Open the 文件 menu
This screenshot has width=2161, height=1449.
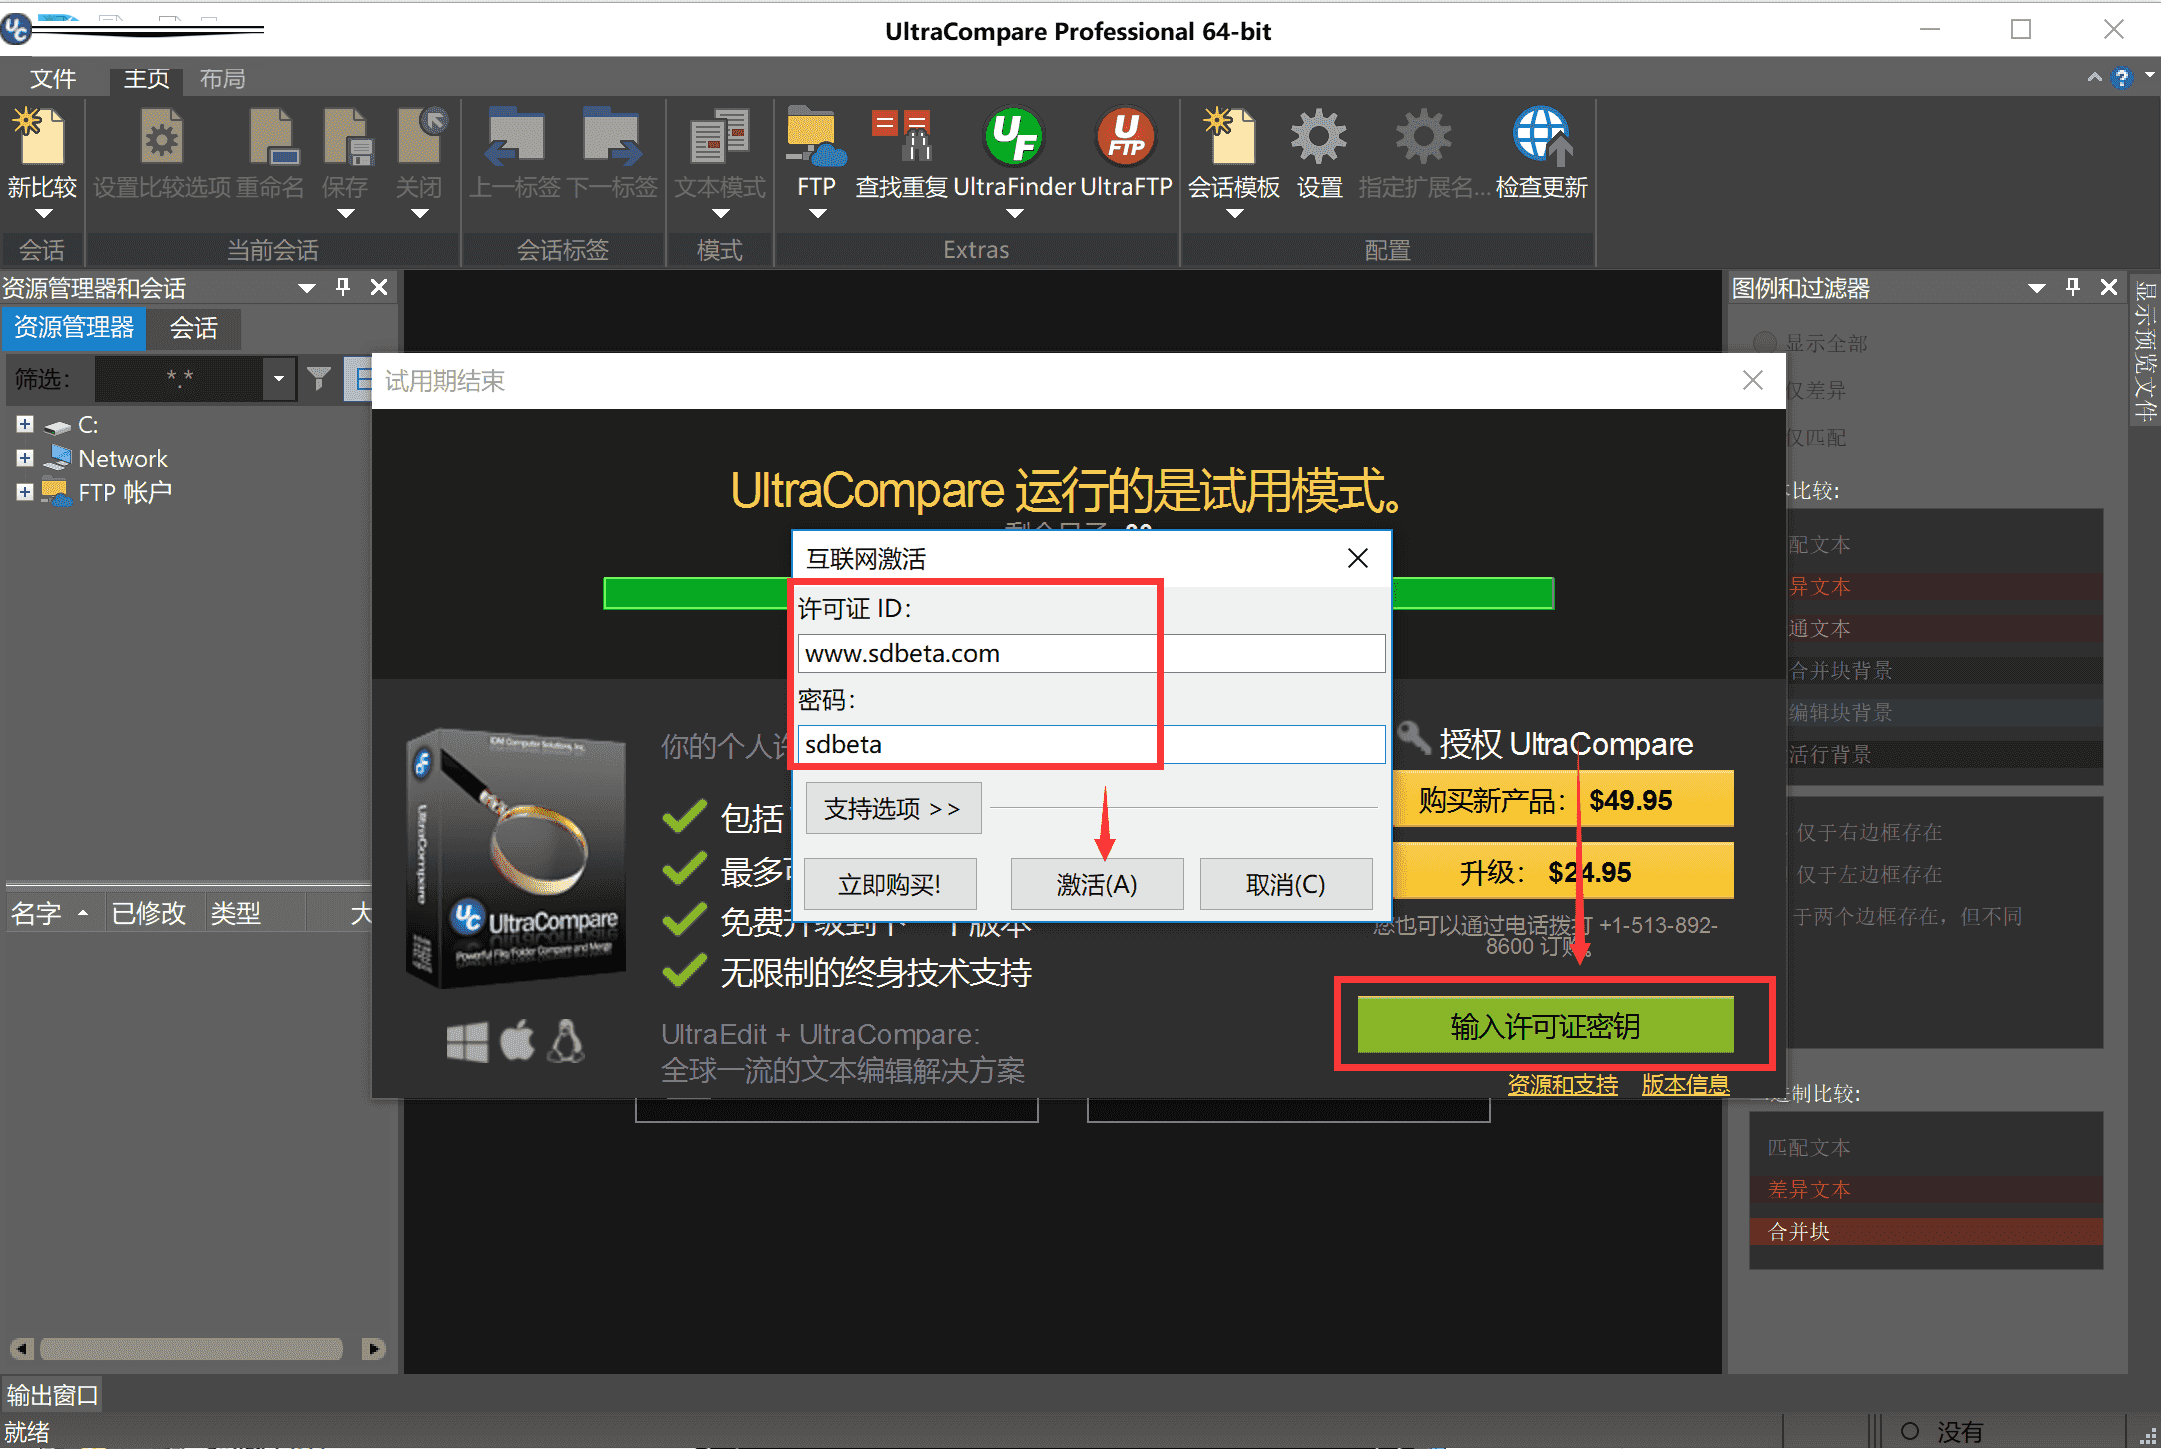tap(53, 78)
